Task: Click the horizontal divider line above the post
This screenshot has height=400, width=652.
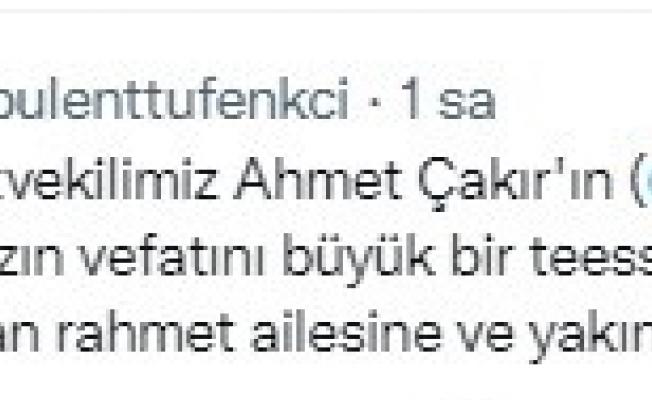Action: 326,10
